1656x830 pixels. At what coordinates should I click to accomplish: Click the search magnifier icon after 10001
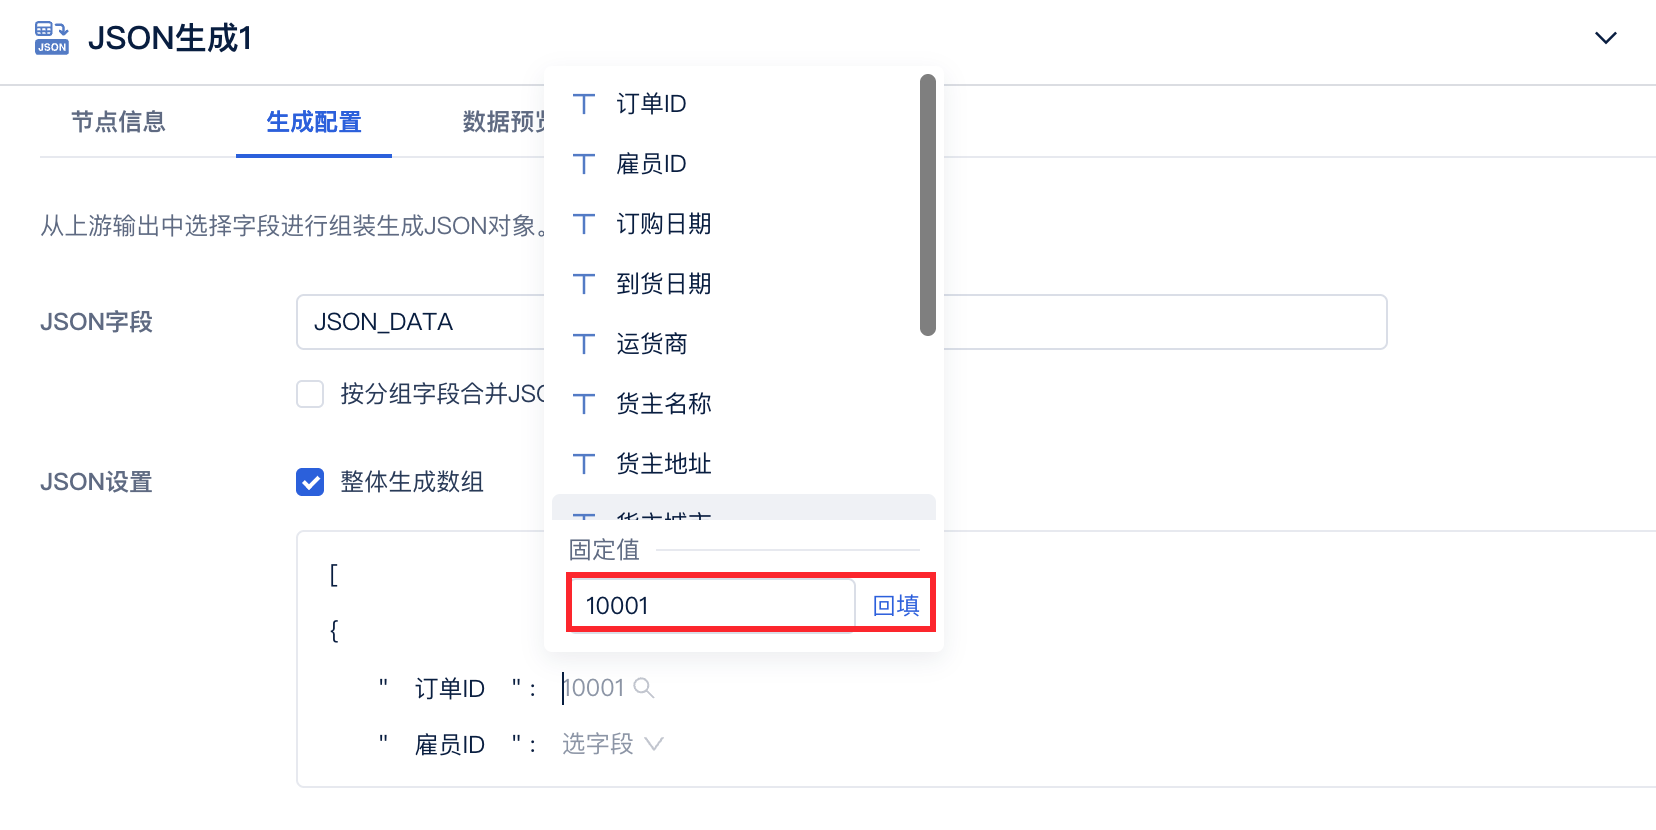644,688
